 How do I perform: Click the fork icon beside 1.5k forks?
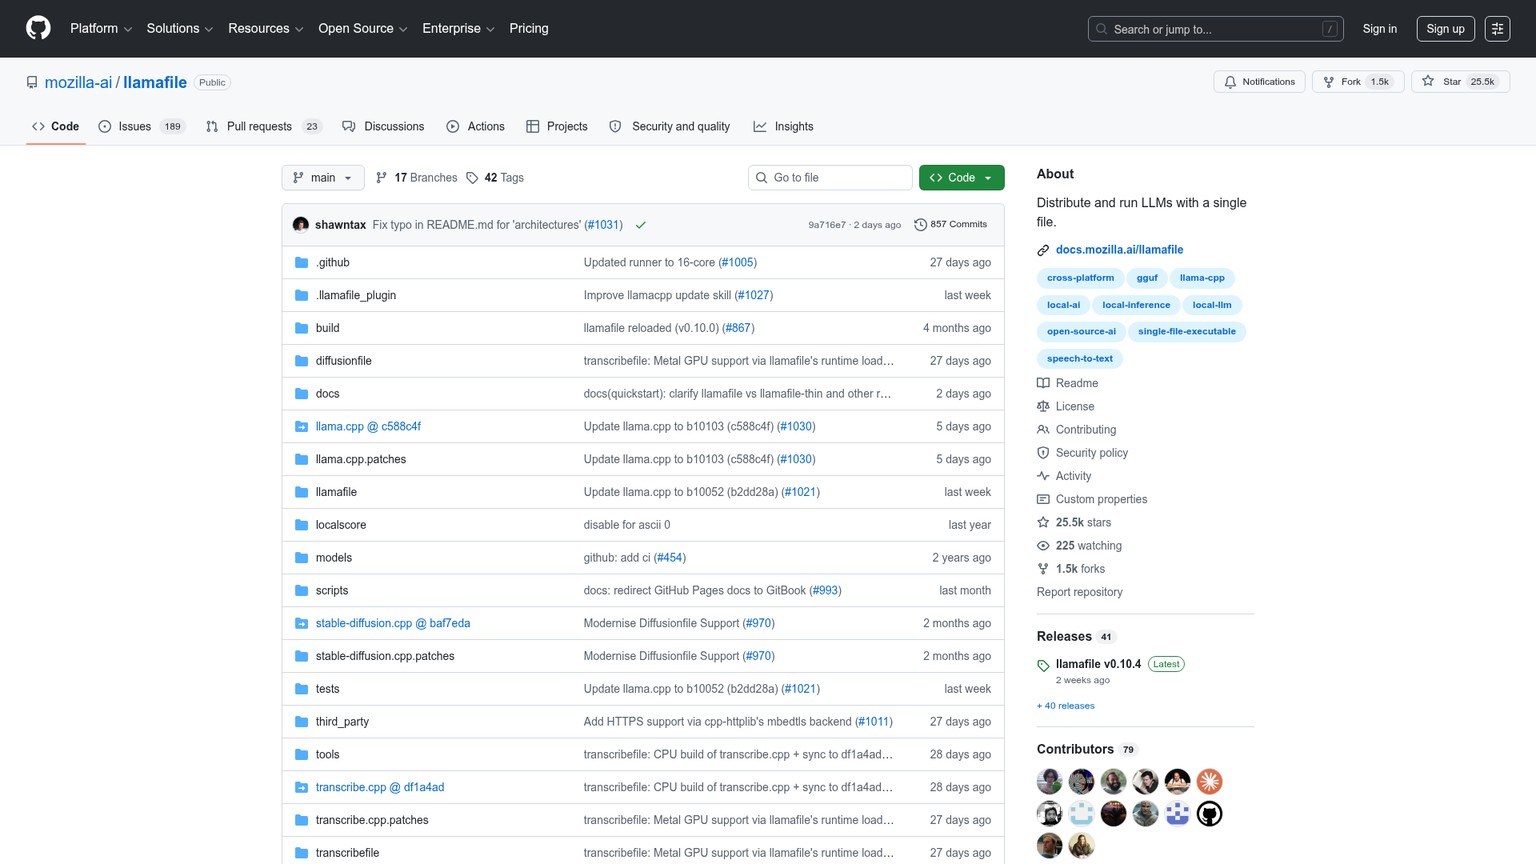point(1043,569)
